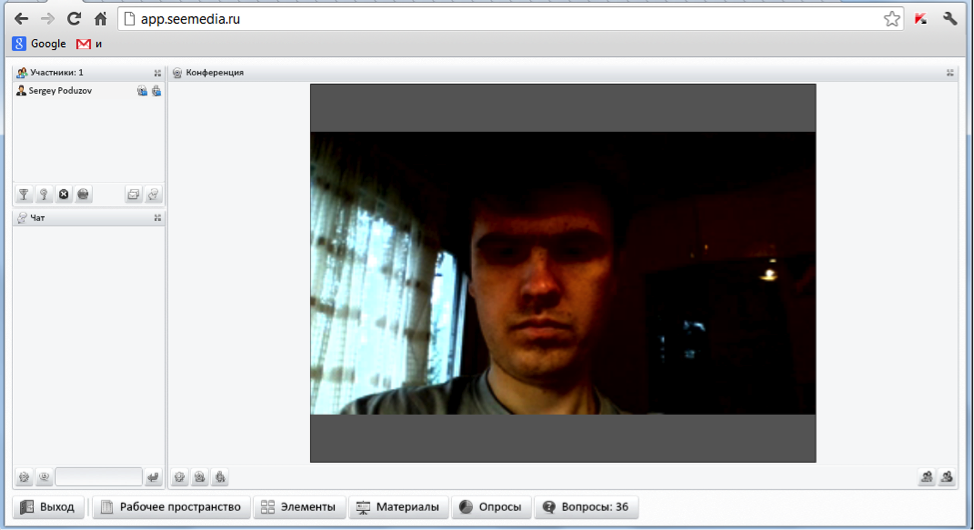
Task: Go to the browser home page
Action: click(100, 19)
